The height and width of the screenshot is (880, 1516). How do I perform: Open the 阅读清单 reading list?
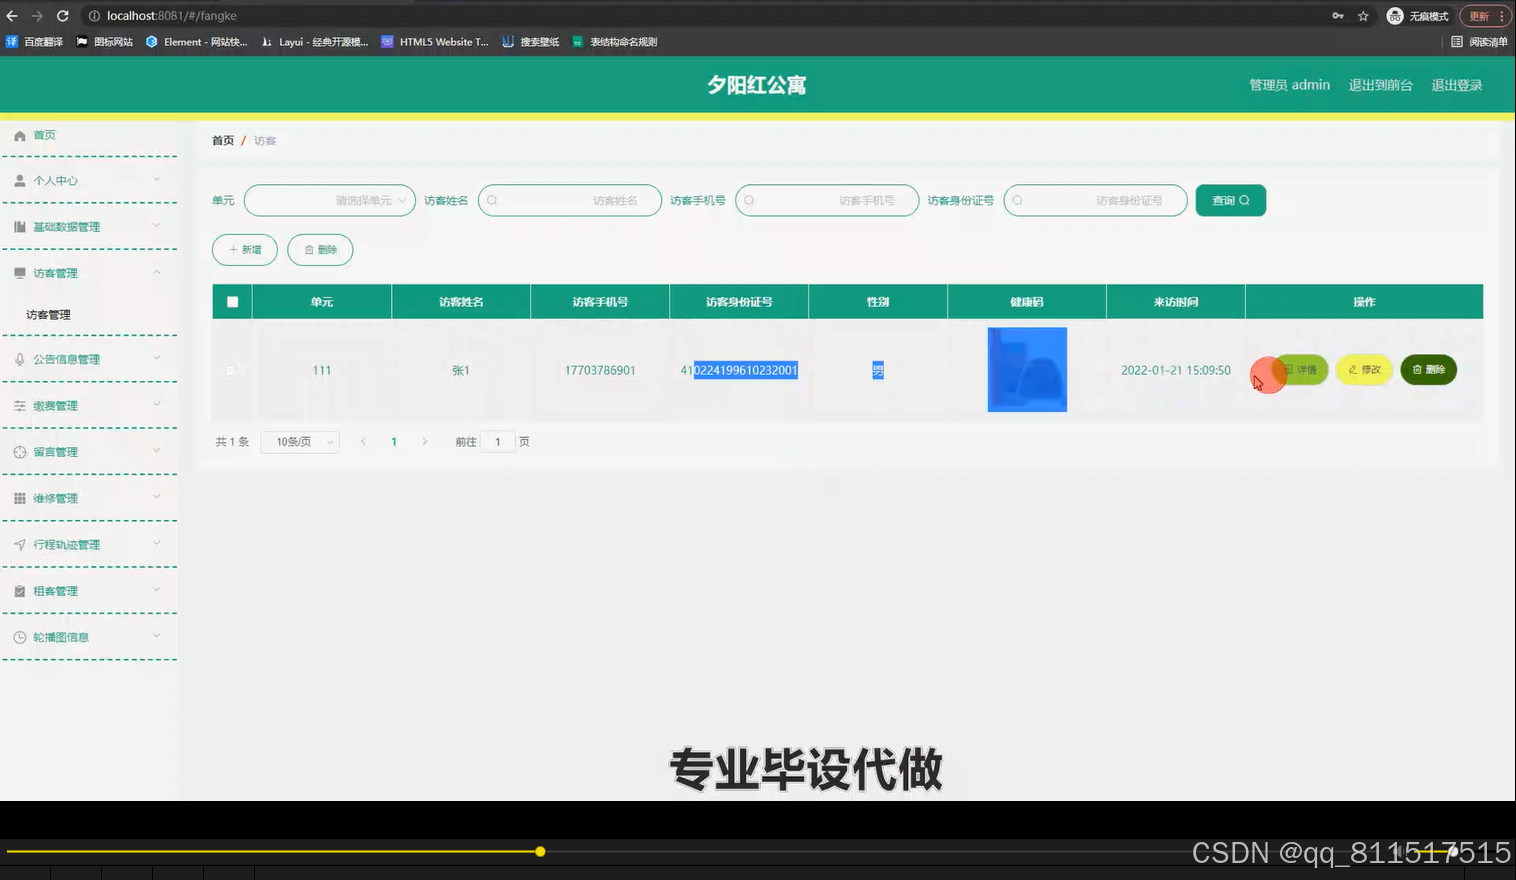point(1480,42)
